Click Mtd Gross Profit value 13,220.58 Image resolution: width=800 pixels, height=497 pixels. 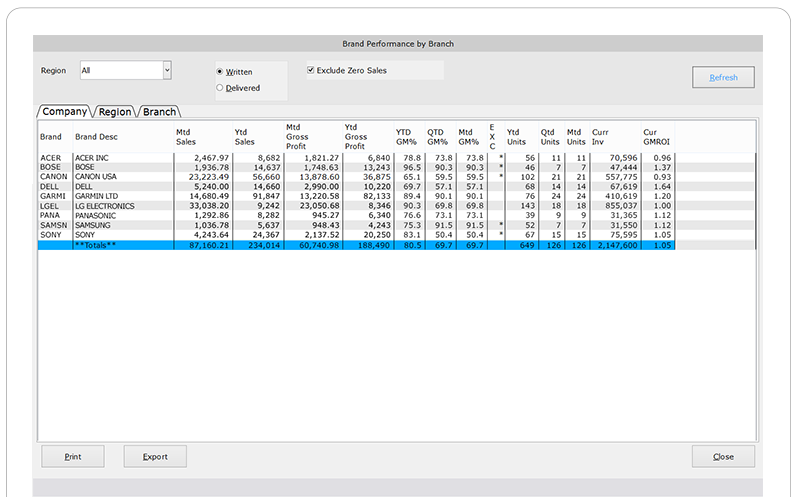(319, 196)
